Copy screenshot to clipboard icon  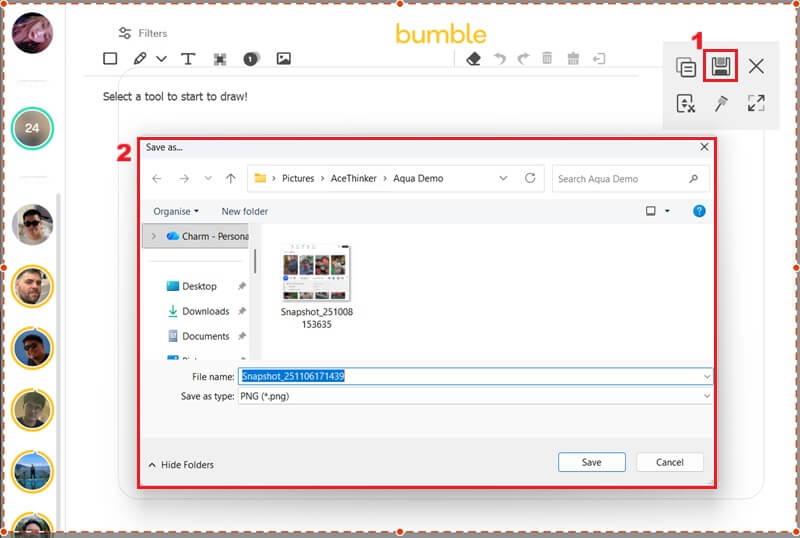point(686,67)
